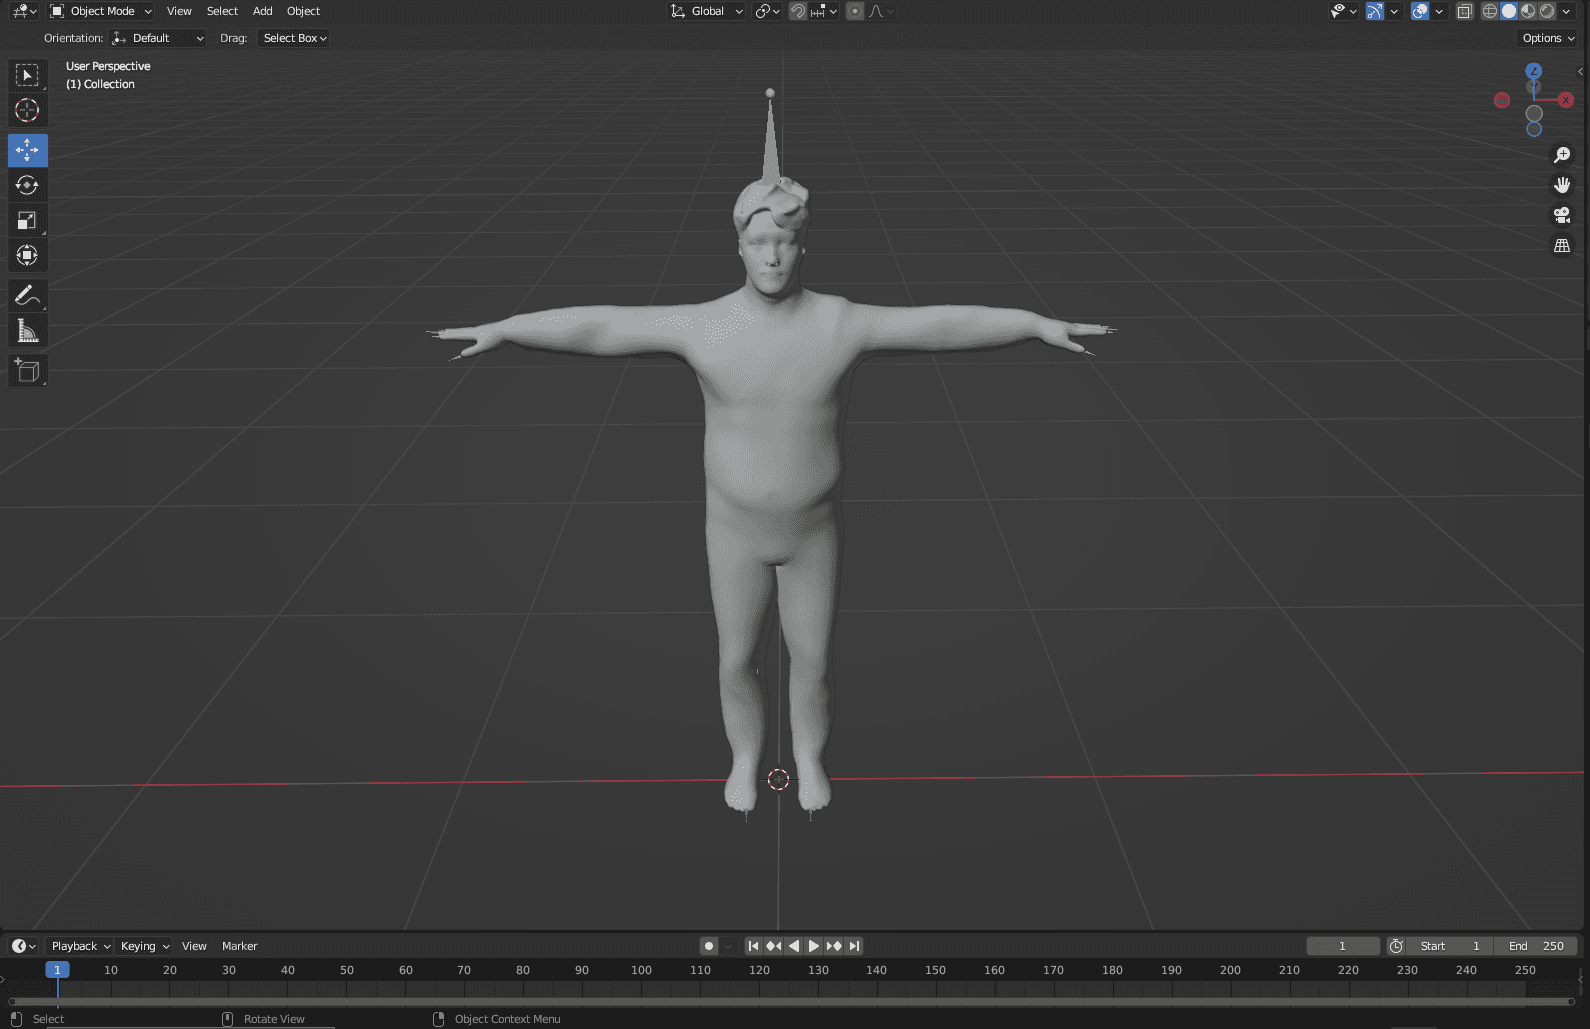The image size is (1590, 1029).
Task: Select the Annotate pencil tool
Action: [x=27, y=295]
